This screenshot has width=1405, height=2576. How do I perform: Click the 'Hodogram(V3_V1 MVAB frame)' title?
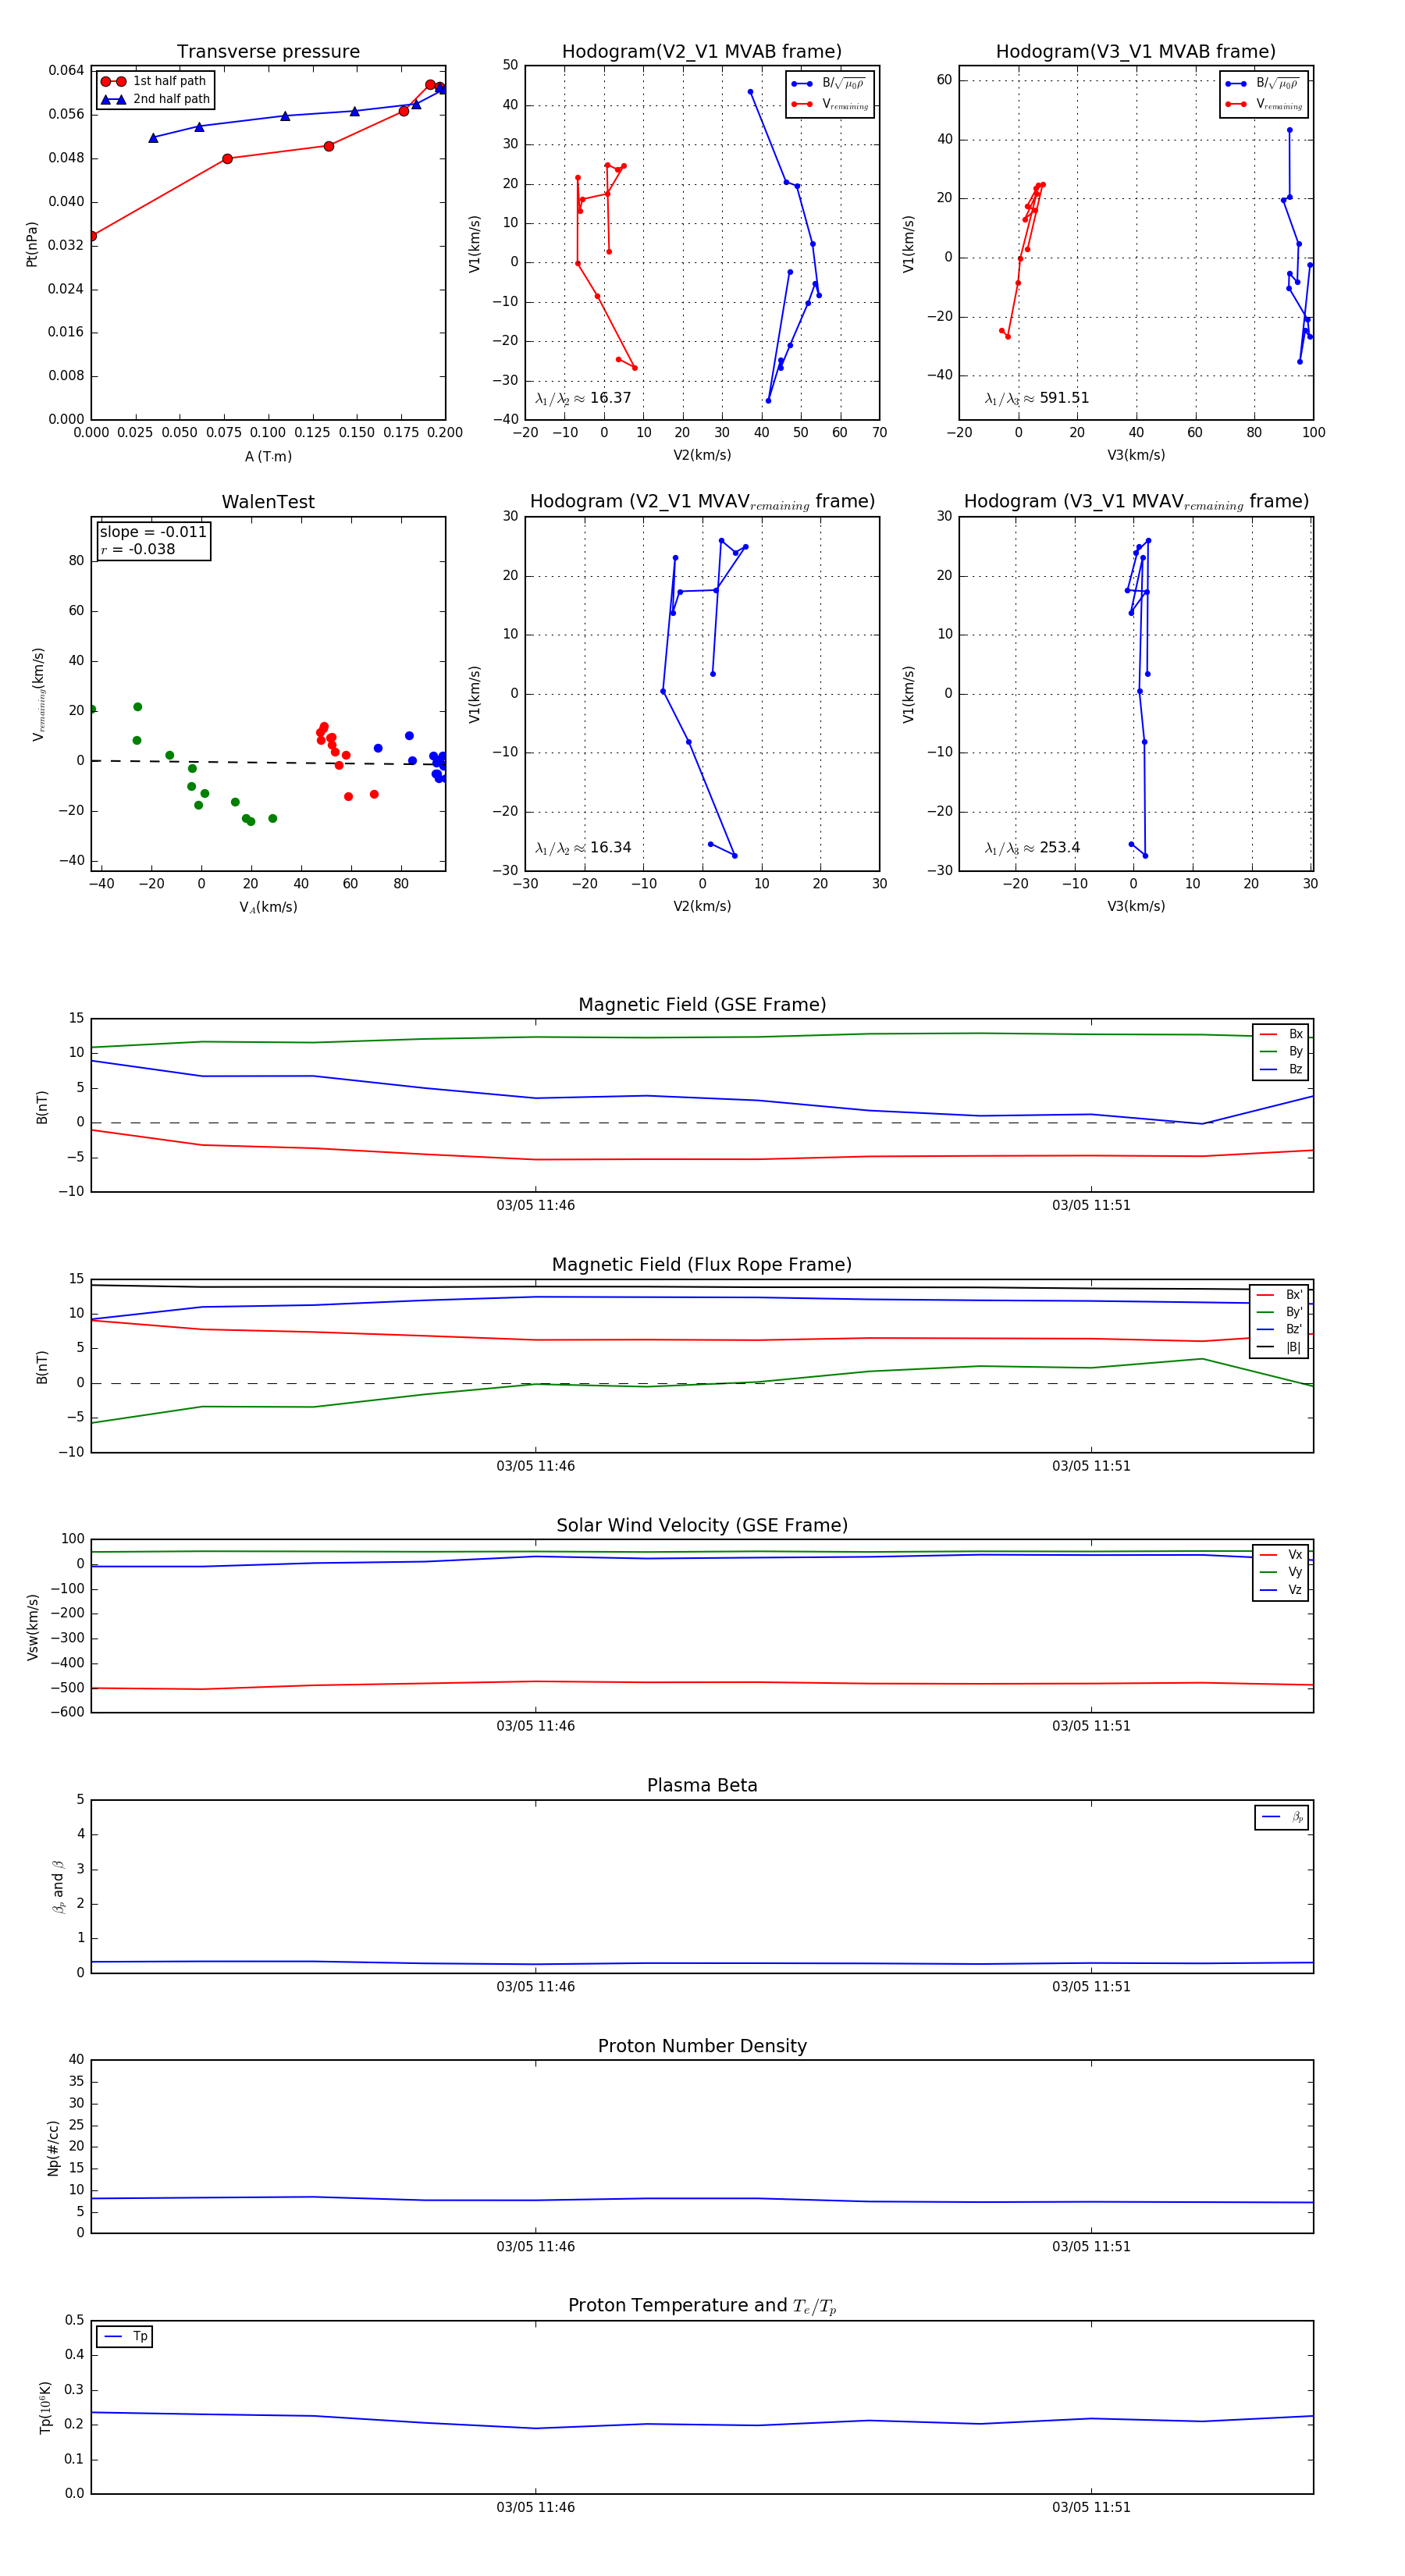(x=1136, y=52)
